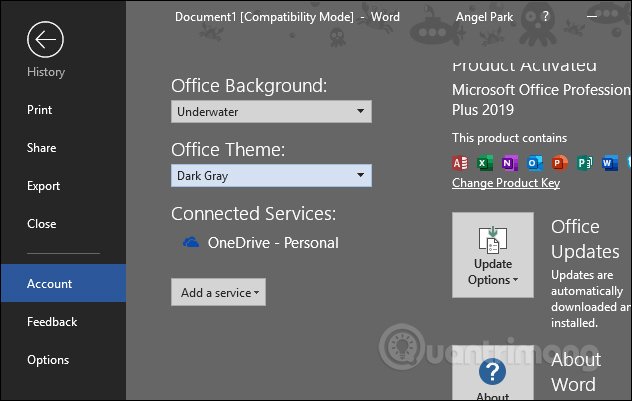Click the Publisher app icon

(x=585, y=163)
